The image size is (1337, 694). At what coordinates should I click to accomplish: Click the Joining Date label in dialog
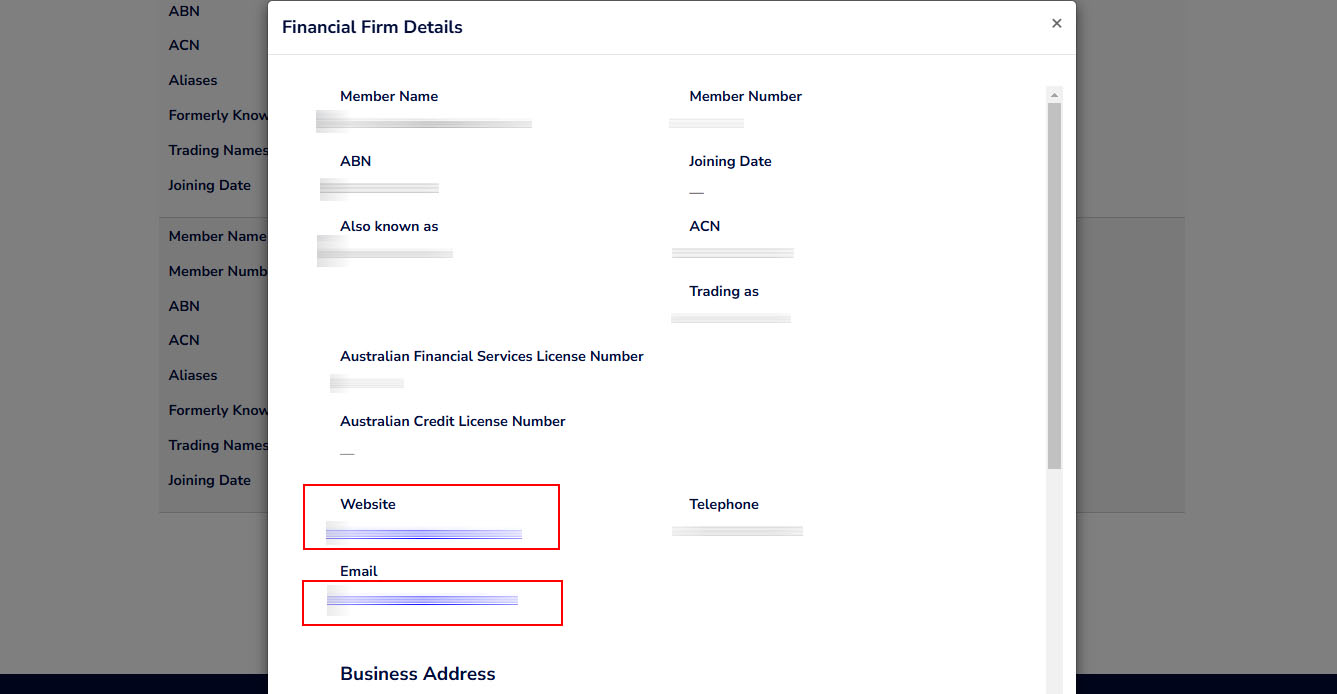pyautogui.click(x=730, y=161)
